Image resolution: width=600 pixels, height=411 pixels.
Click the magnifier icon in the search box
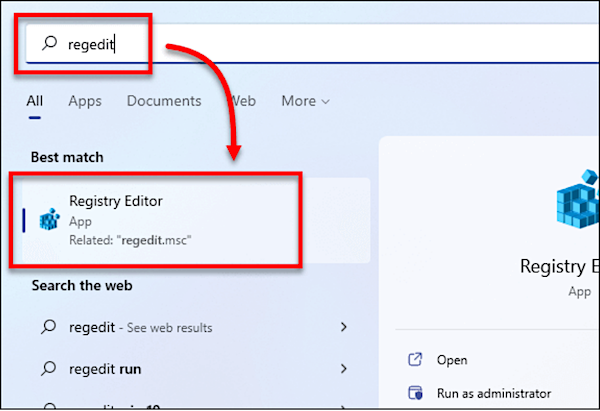pyautogui.click(x=46, y=44)
